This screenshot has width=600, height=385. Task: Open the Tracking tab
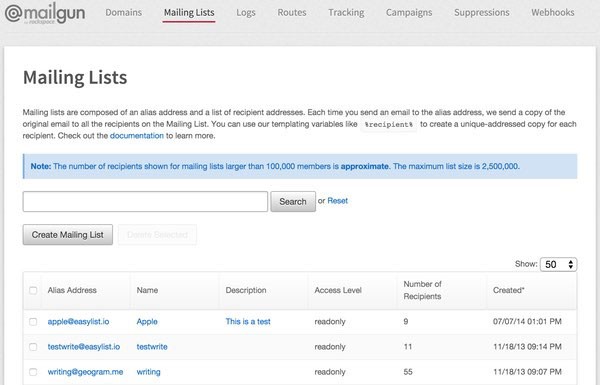[x=346, y=13]
